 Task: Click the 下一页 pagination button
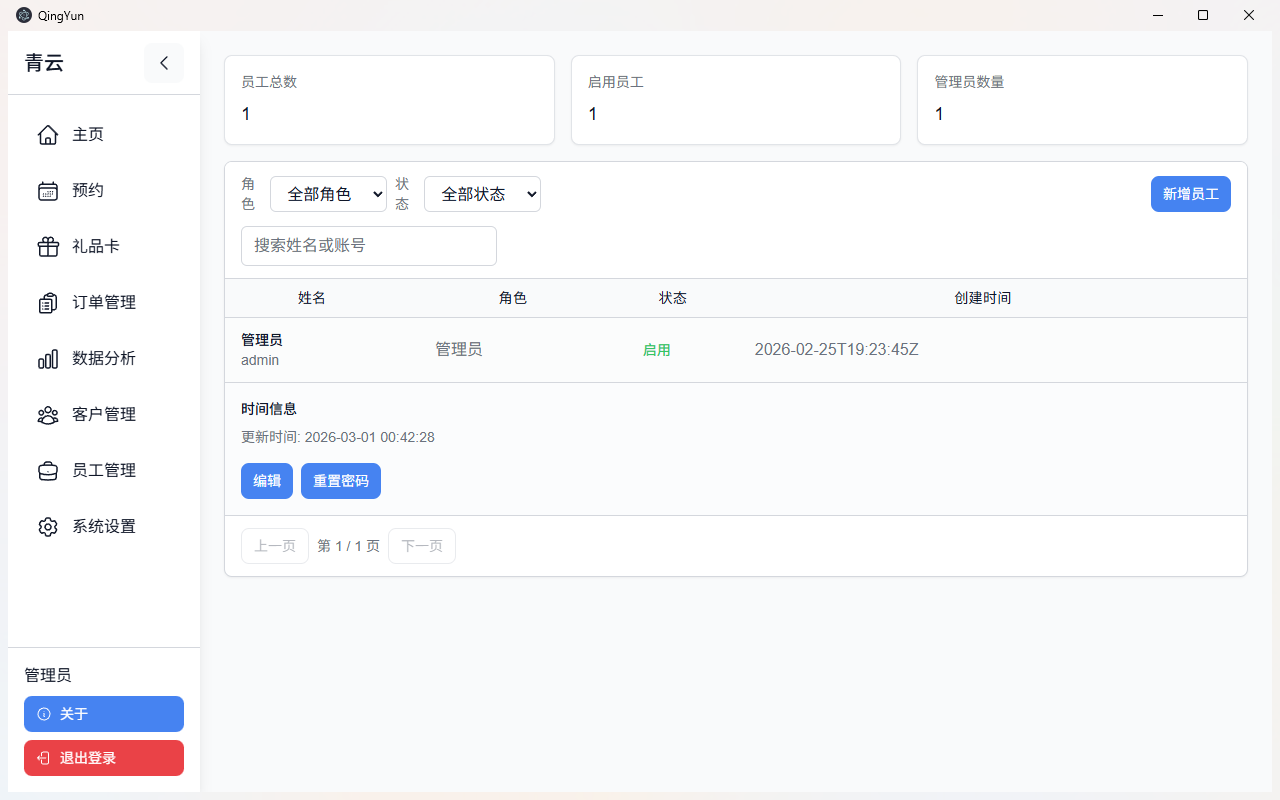point(422,546)
